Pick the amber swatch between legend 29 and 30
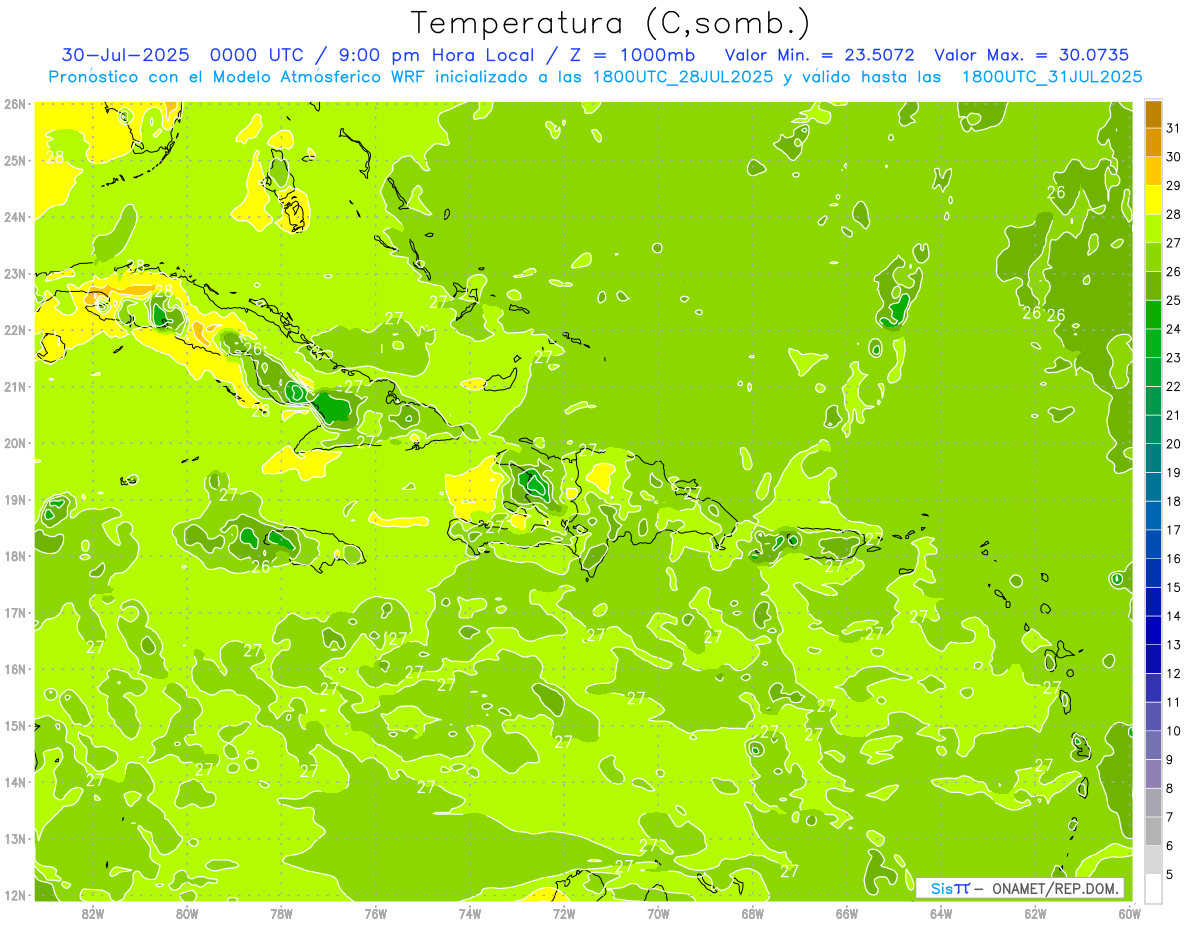Screen dimensions: 1200x927 pyautogui.click(x=1153, y=171)
